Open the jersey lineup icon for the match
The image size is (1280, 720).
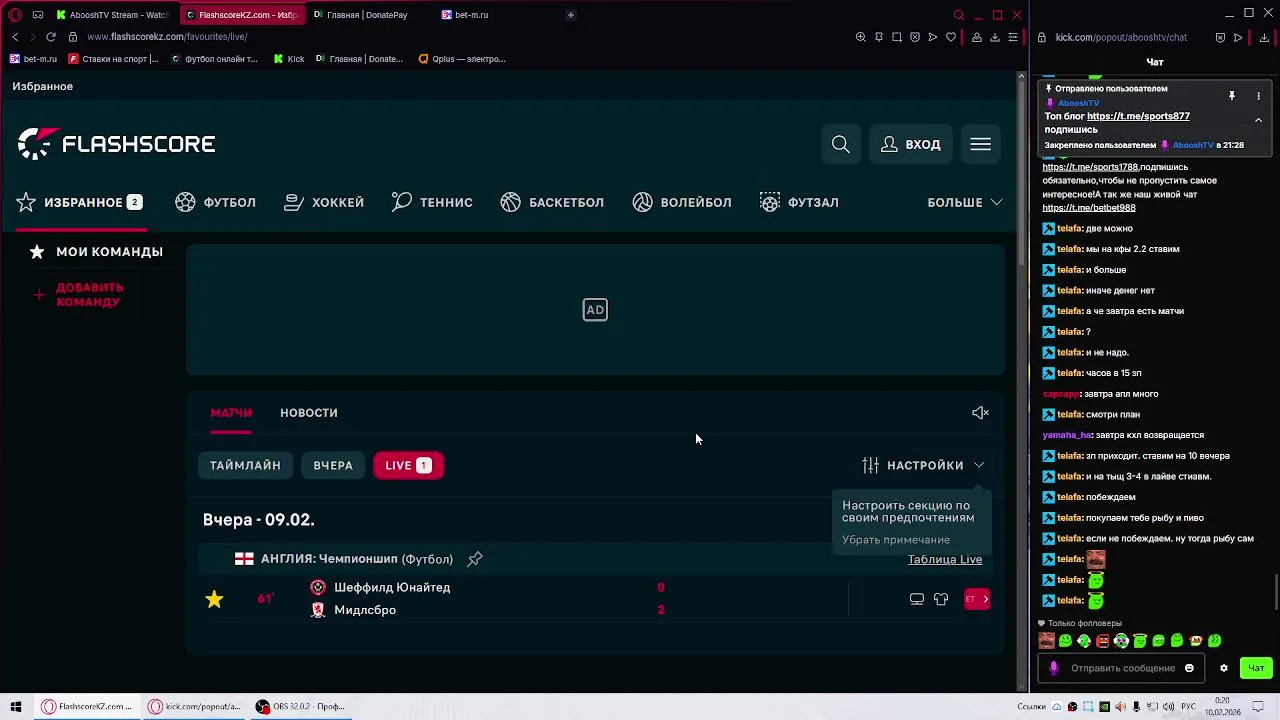click(941, 599)
